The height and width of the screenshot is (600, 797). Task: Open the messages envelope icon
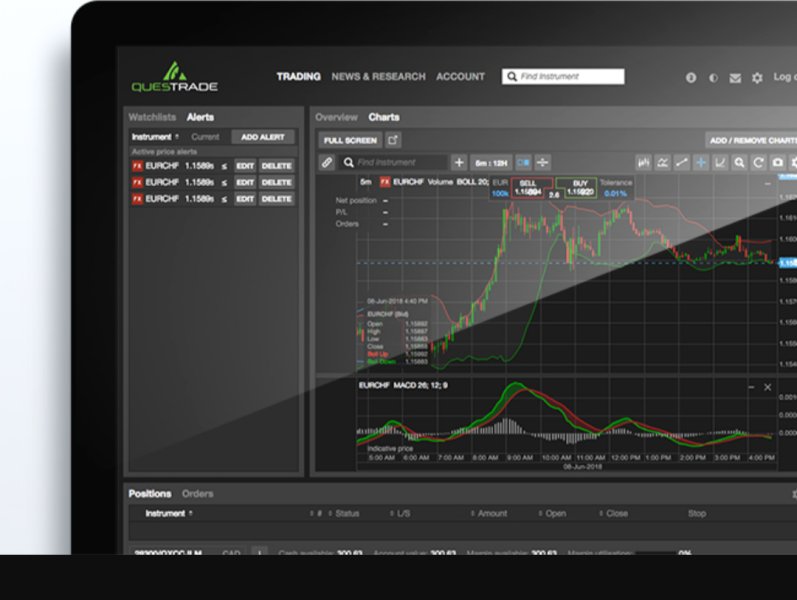735,78
